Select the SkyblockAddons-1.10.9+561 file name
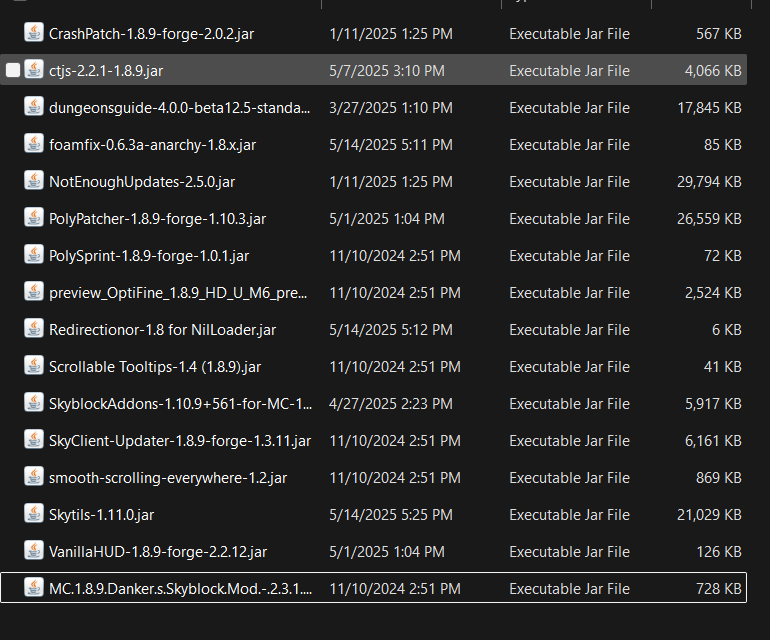 click(180, 404)
